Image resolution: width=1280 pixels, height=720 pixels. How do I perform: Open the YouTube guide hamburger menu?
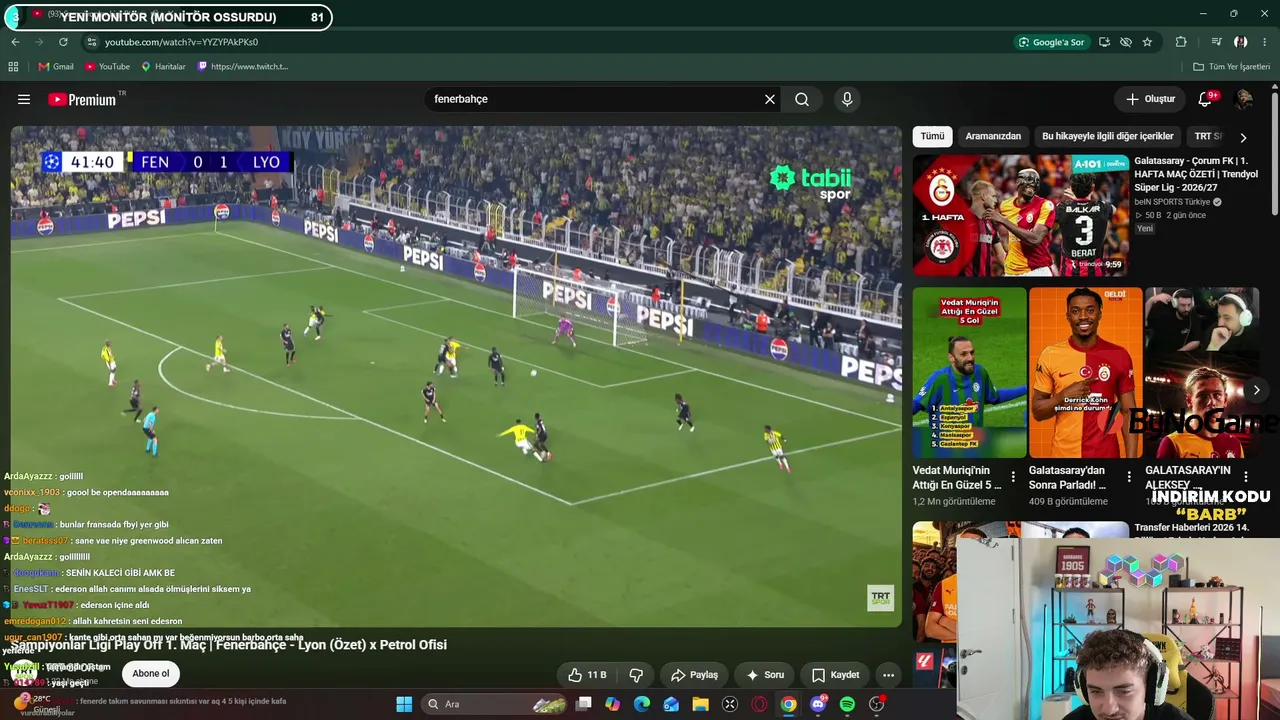[24, 99]
